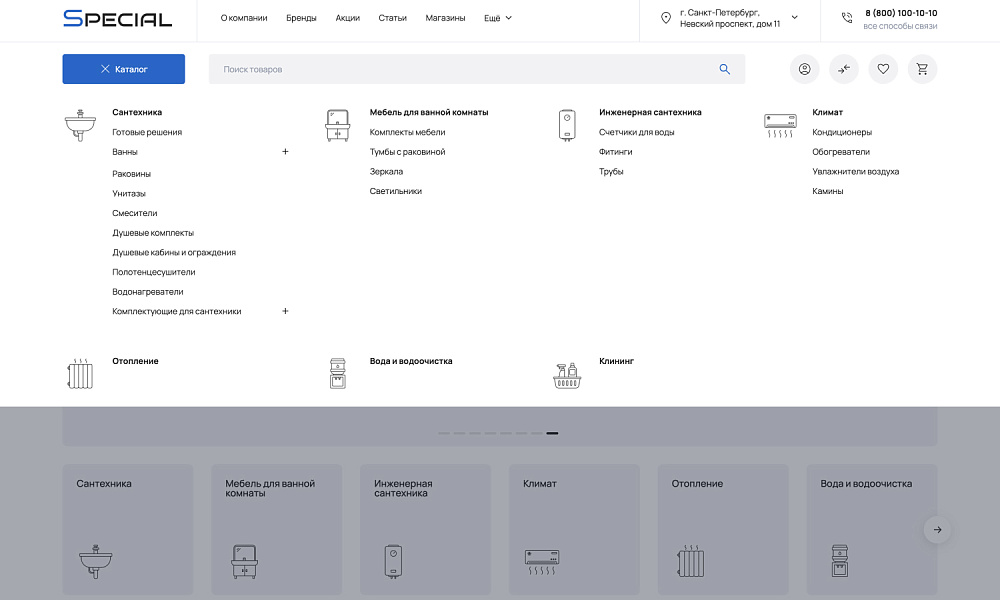Click the last carousel dot indicator
This screenshot has width=1000, height=600.
[551, 434]
